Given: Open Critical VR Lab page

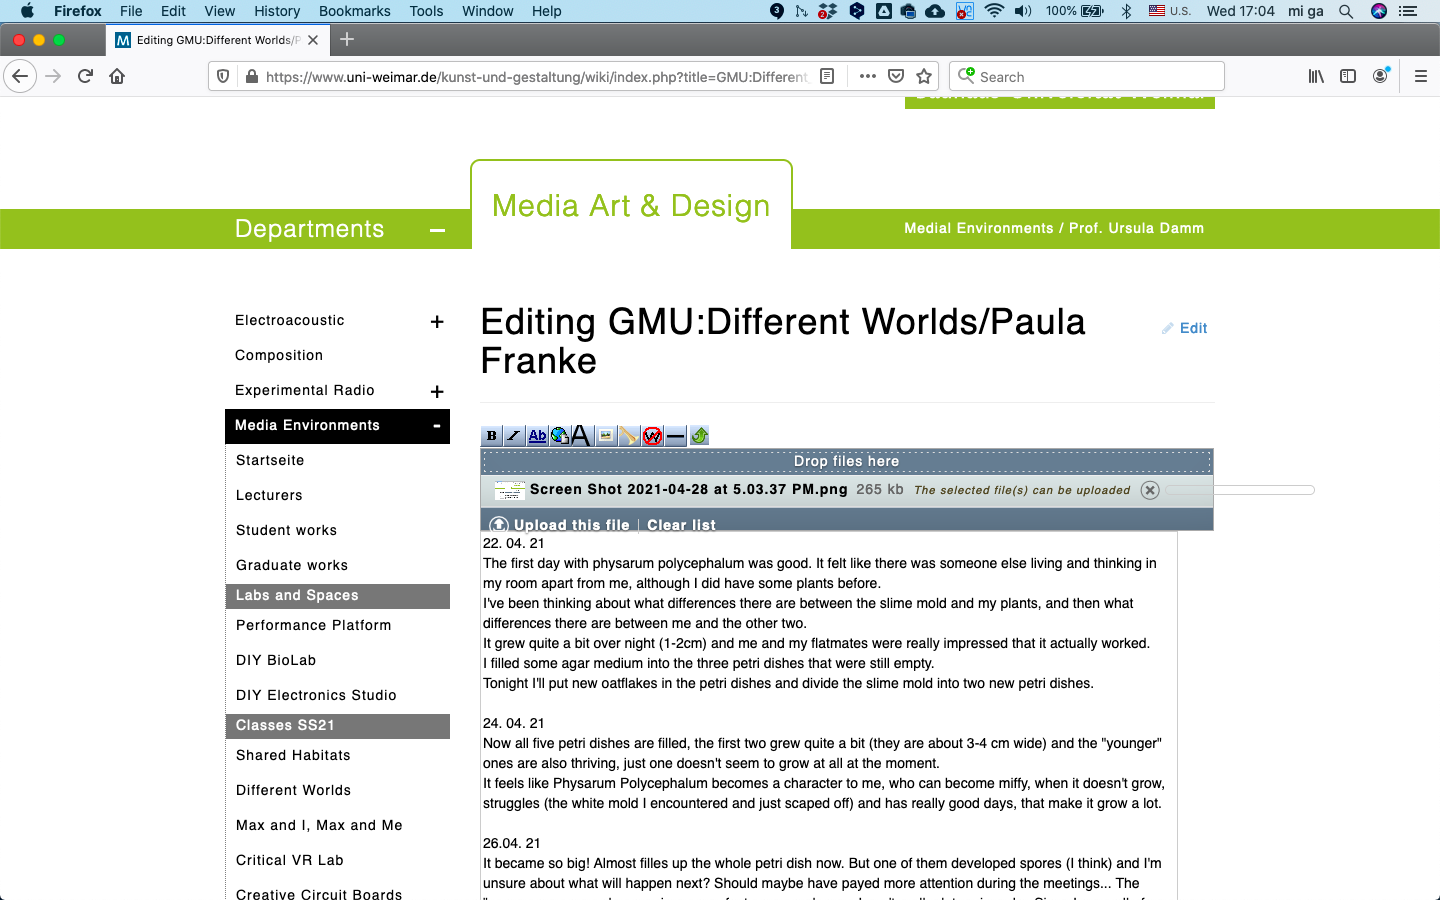Looking at the screenshot, I should coord(290,860).
